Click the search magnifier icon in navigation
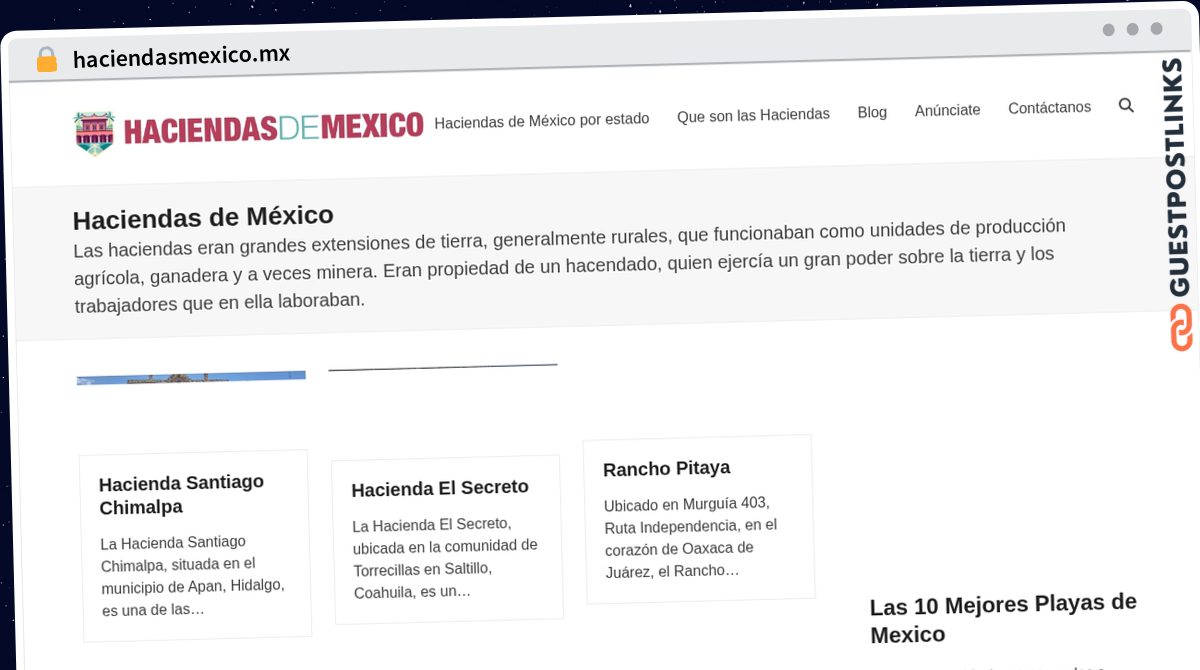The image size is (1200, 670). click(x=1126, y=105)
